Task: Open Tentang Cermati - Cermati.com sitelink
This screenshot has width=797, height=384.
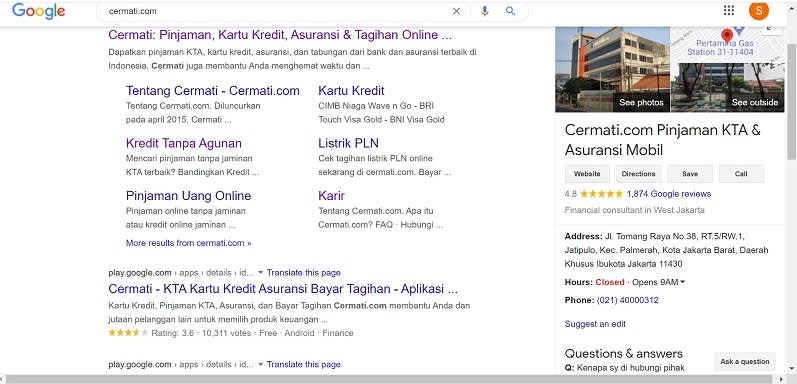Action: tap(212, 91)
